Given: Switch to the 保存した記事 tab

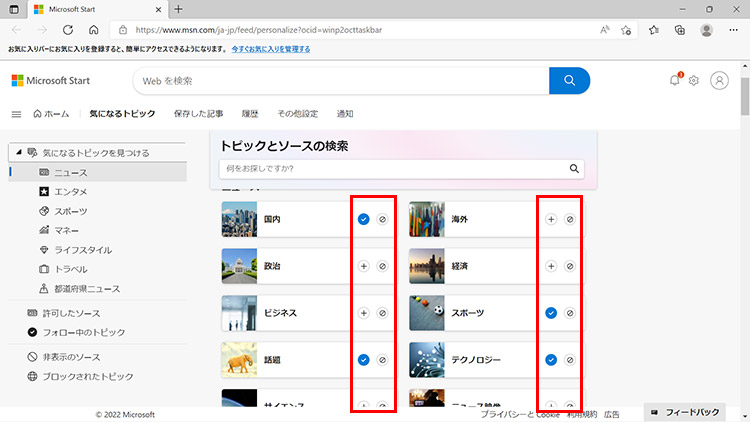Looking at the screenshot, I should click(x=198, y=114).
